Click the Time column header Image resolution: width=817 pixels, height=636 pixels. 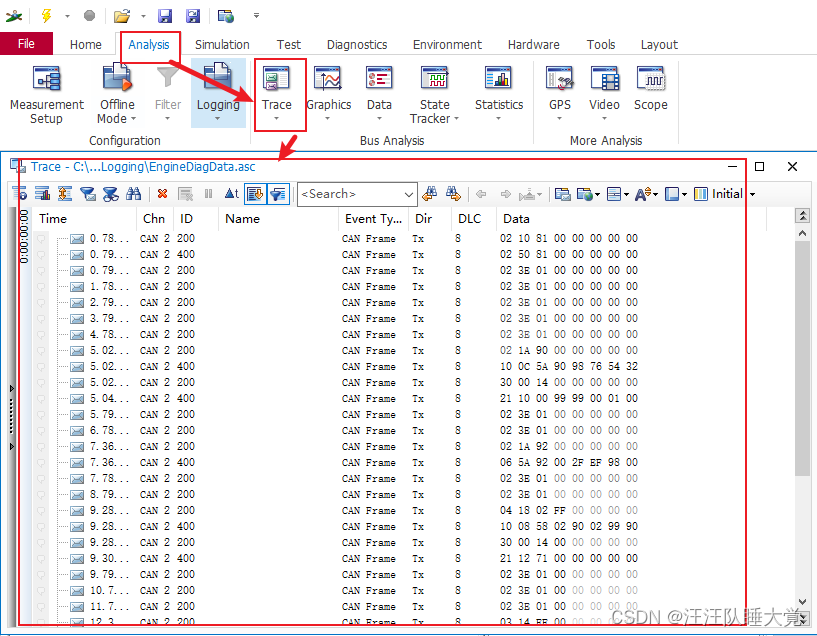[86, 219]
